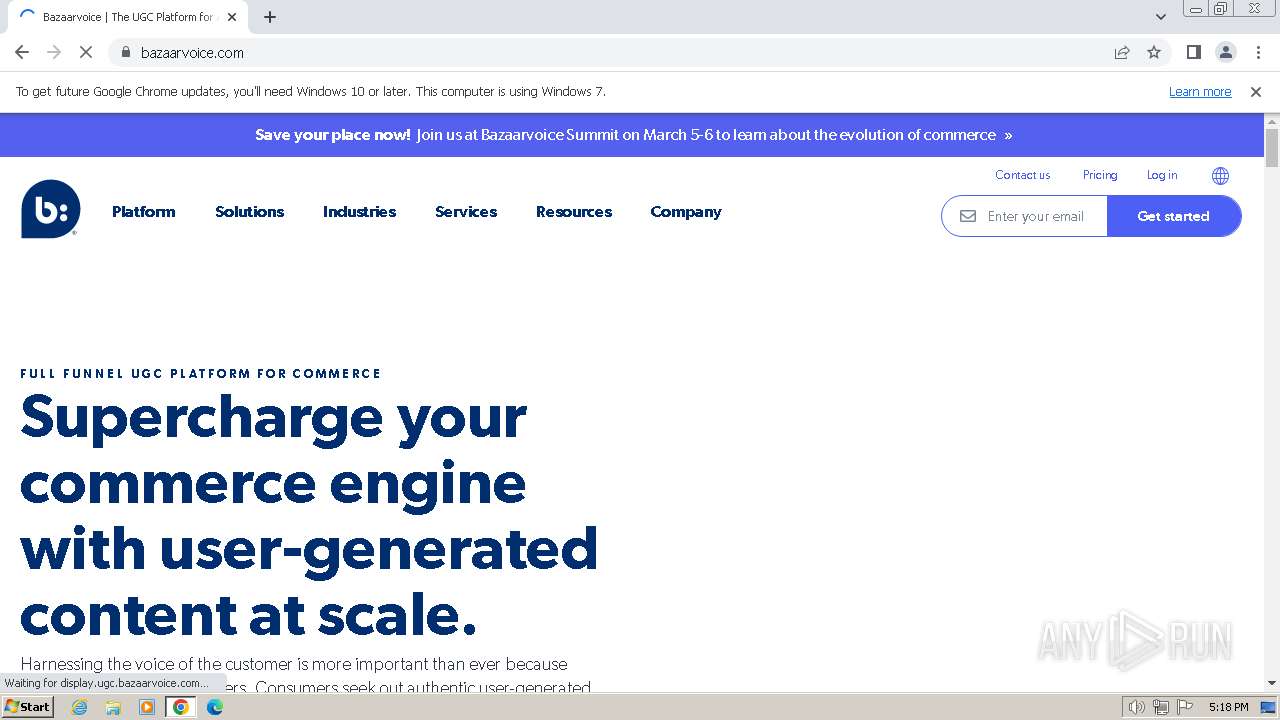
Task: Click the 5:18 PM clock
Action: 1228,707
